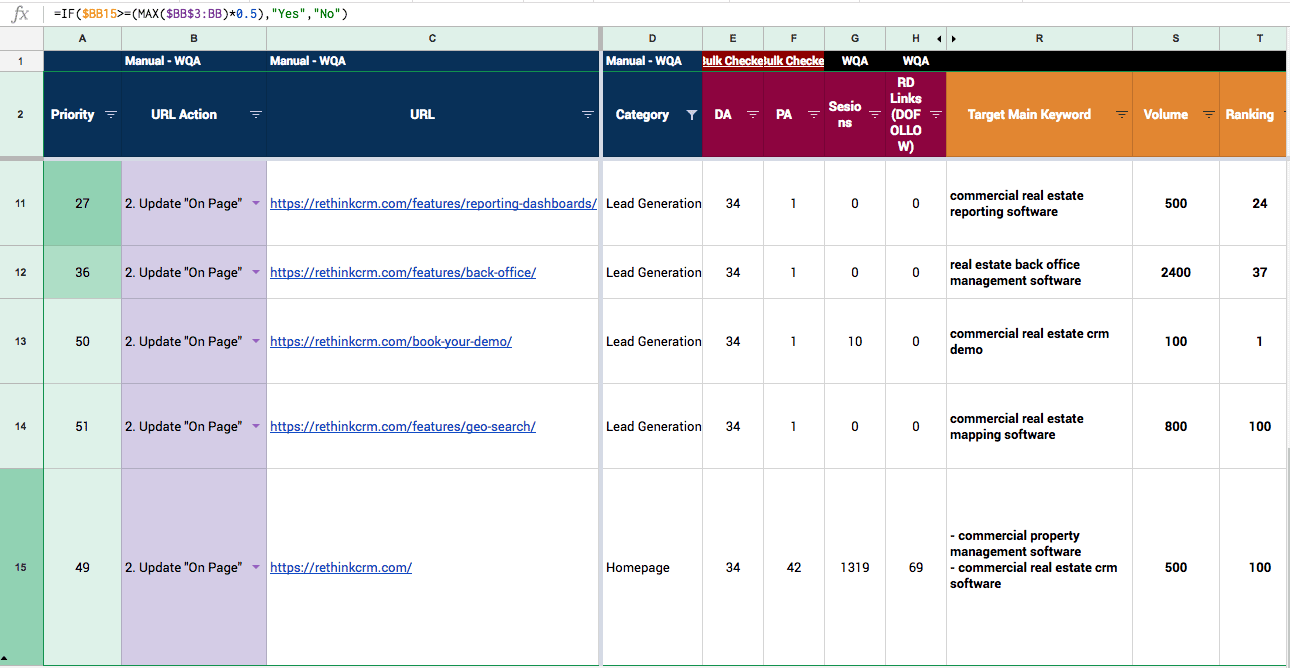This screenshot has width=1290, height=668.
Task: Select column A header
Action: pos(82,38)
